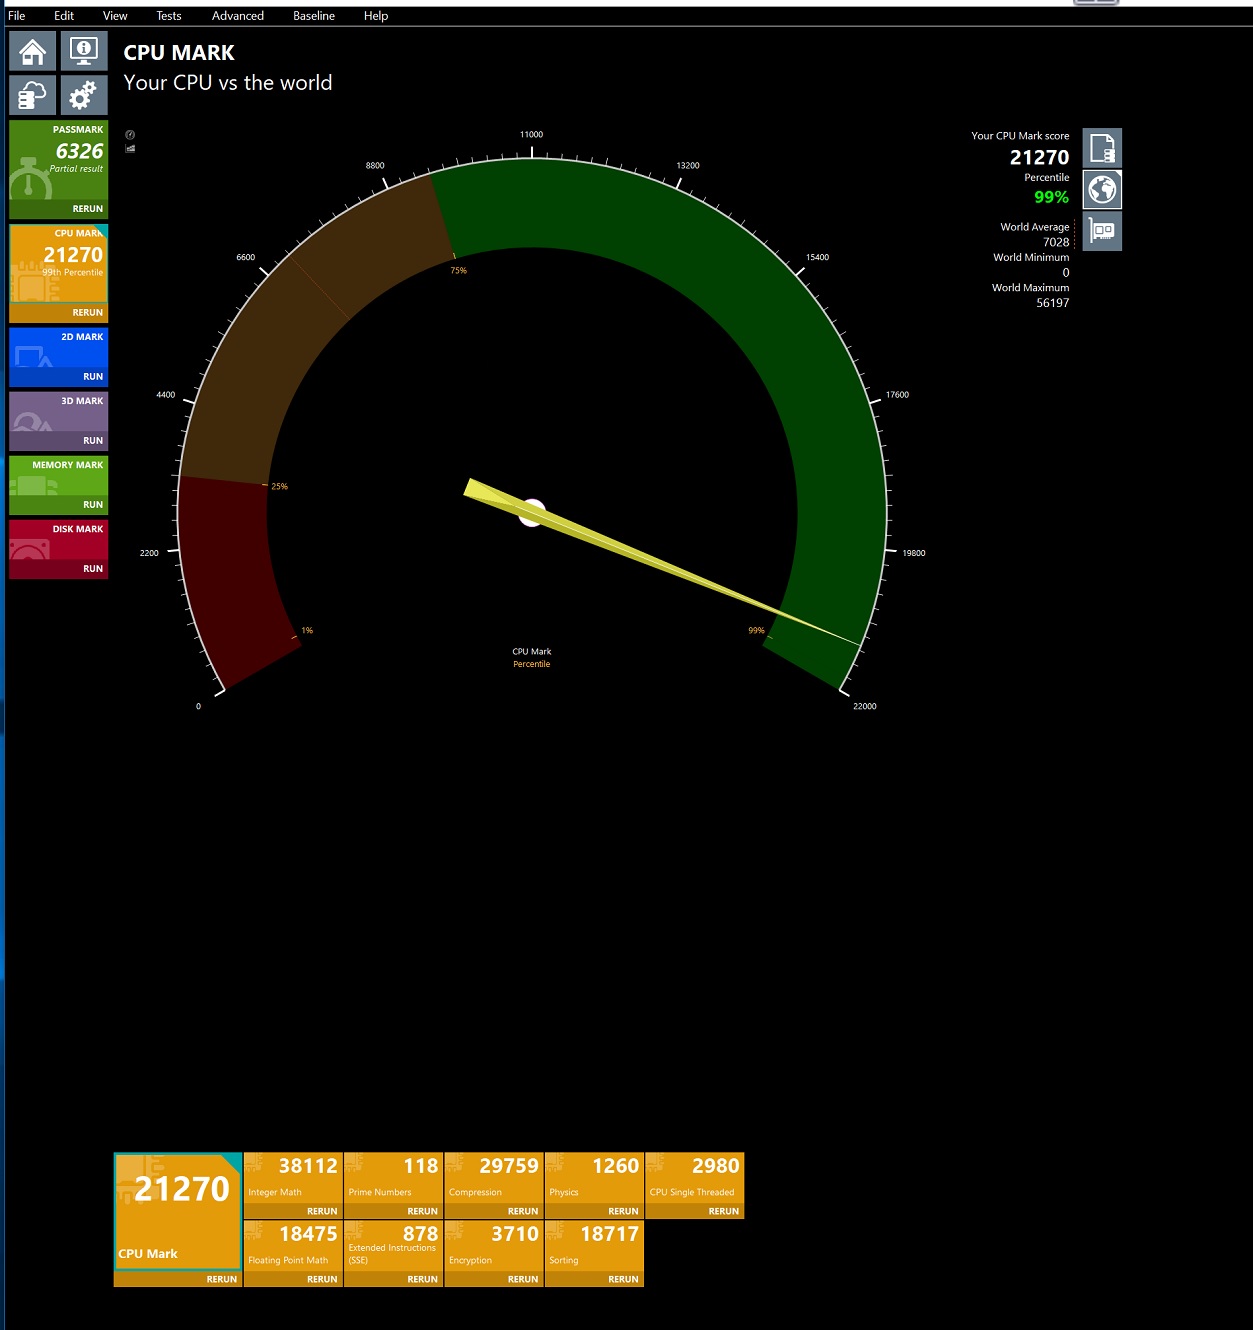The image size is (1253, 1330).
Task: Open the cloud baseline management icon
Action: [33, 96]
